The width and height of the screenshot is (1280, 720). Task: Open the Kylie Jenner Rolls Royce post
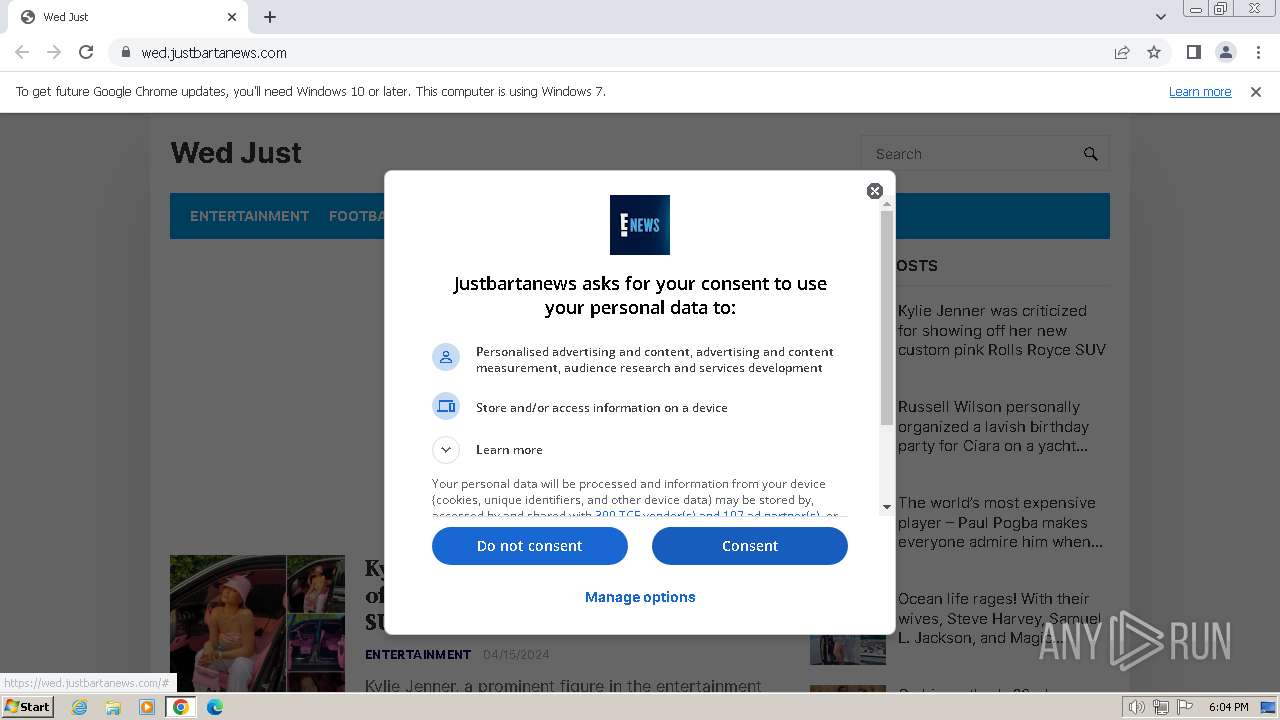[x=1002, y=330]
